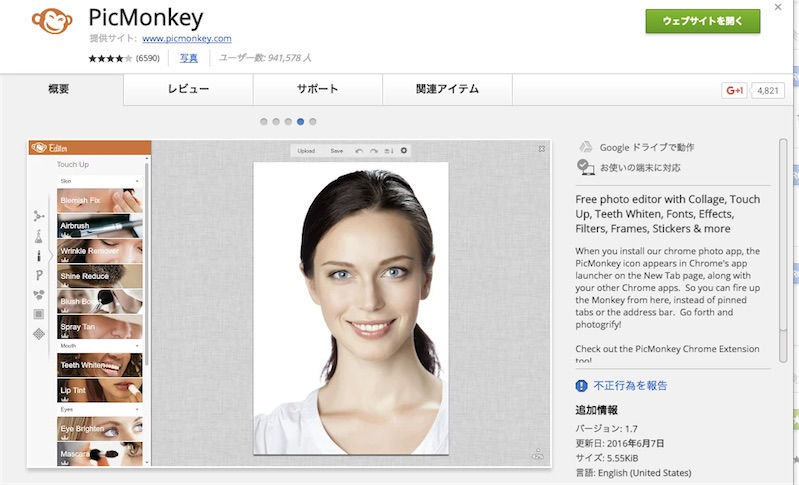799x485 pixels.
Task: Choose the Spray Tan tool thumbnail
Action: (x=100, y=327)
